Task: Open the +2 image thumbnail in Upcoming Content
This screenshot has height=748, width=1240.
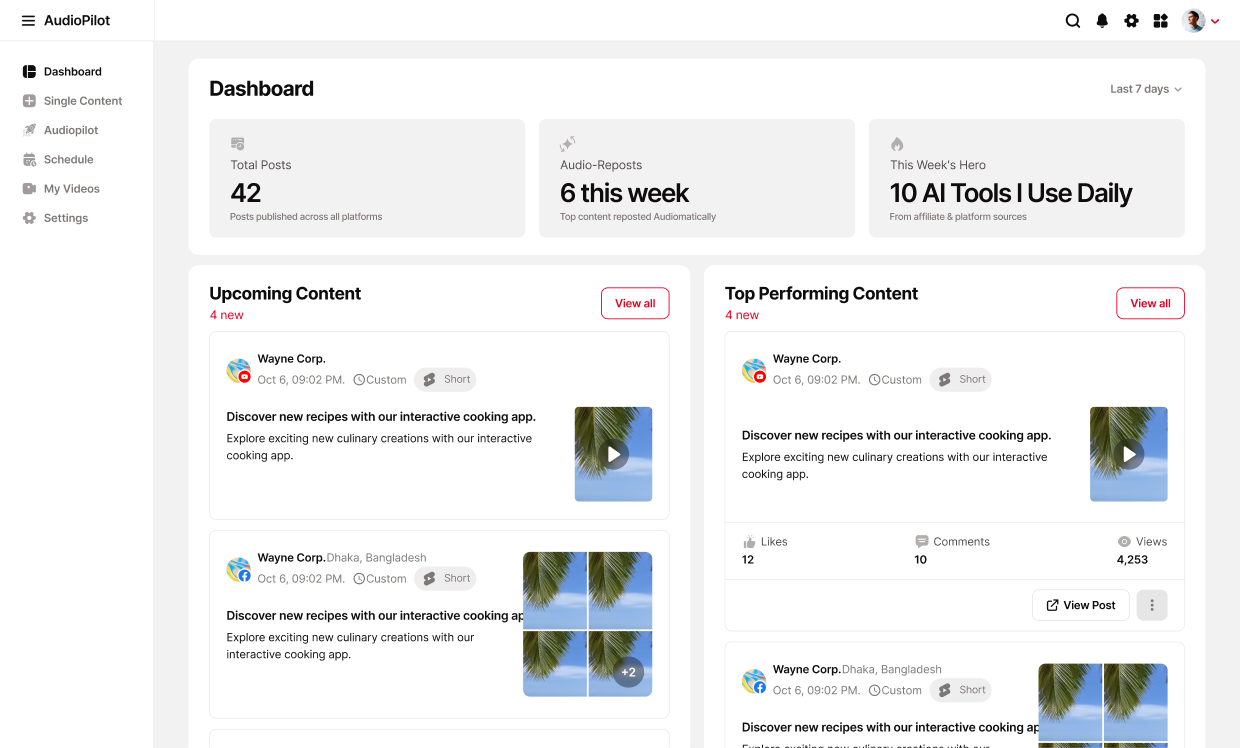Action: point(628,672)
